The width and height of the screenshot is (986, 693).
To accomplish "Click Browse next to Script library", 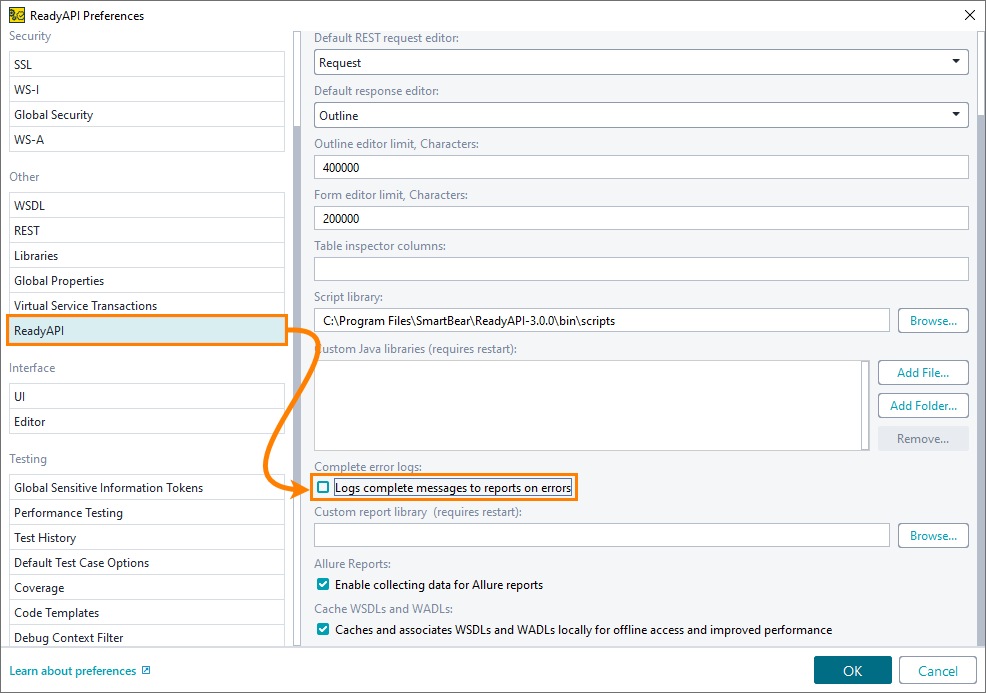I will [932, 320].
